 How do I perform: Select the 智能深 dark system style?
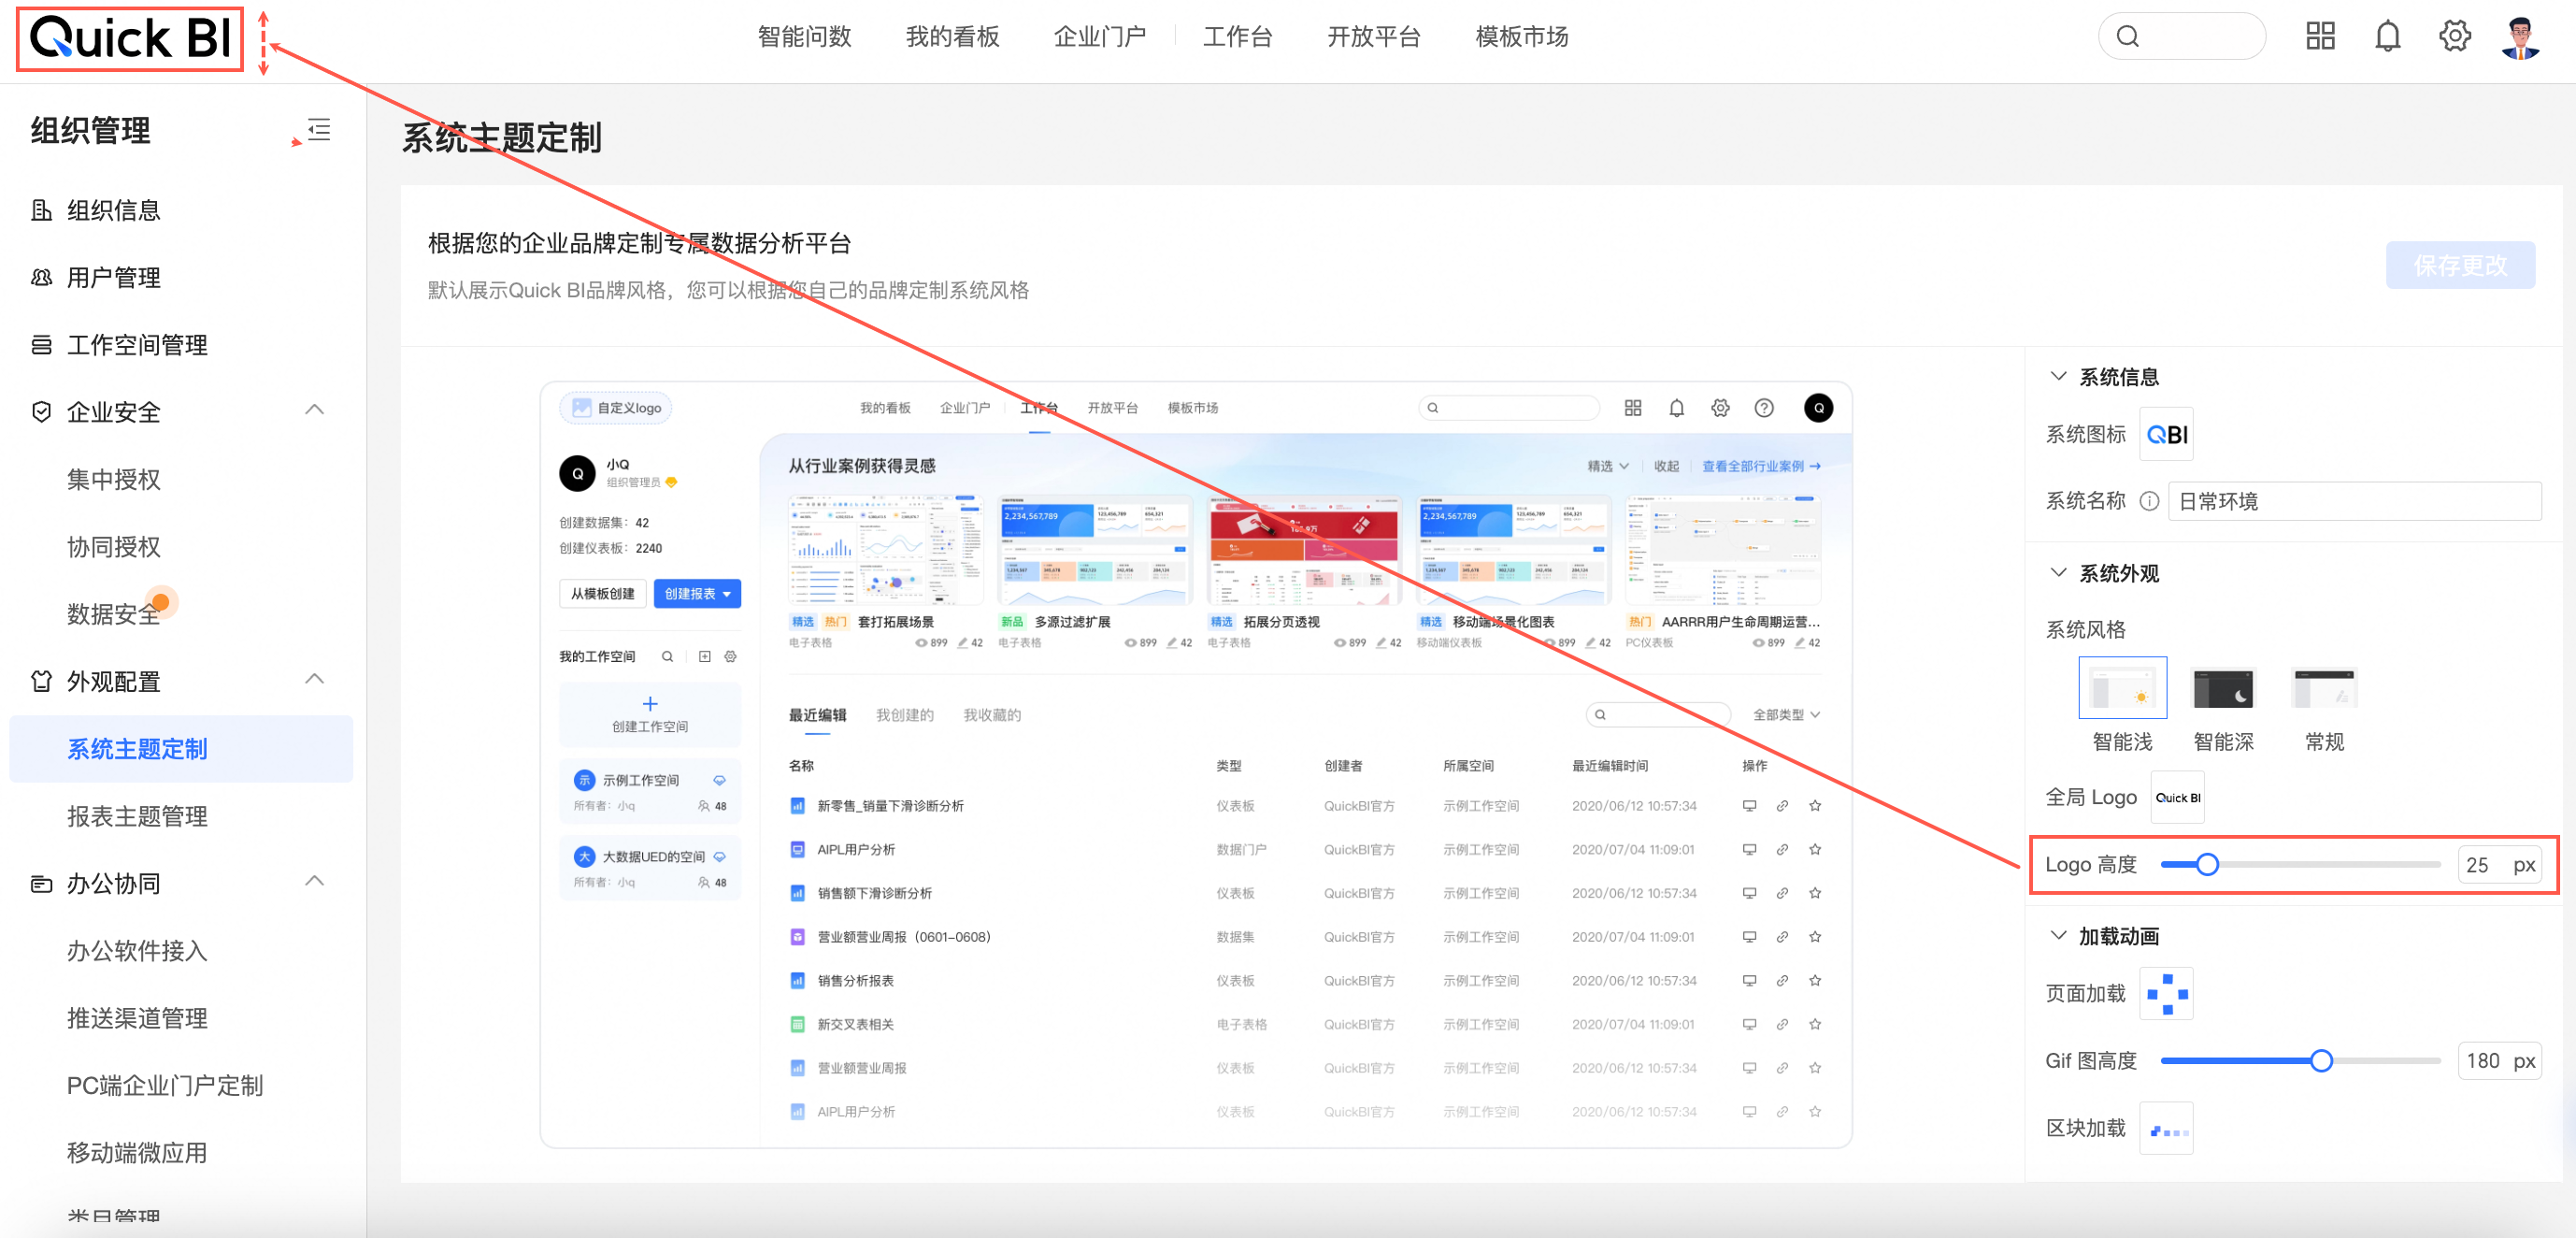[2222, 688]
